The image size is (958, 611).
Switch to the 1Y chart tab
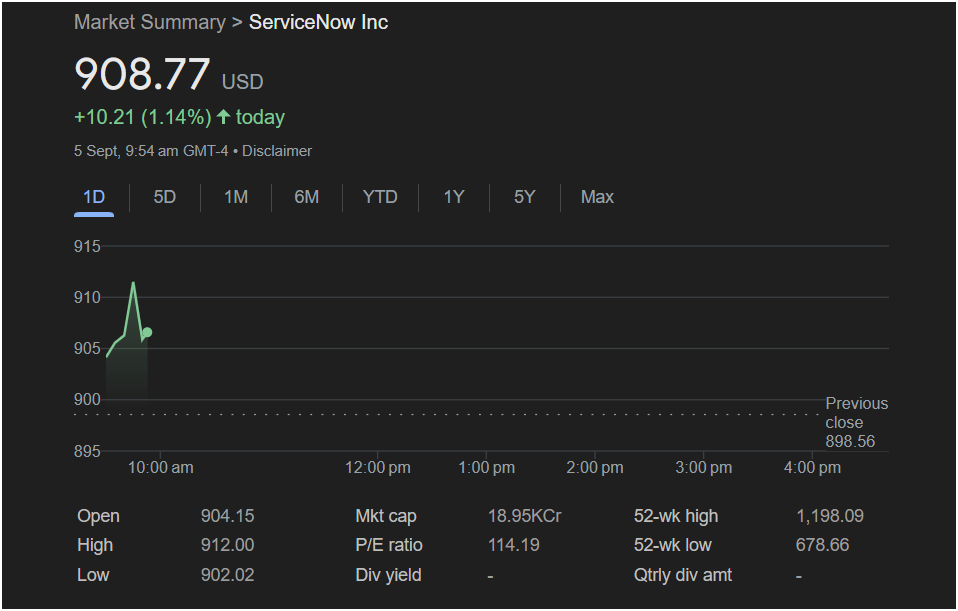click(454, 197)
